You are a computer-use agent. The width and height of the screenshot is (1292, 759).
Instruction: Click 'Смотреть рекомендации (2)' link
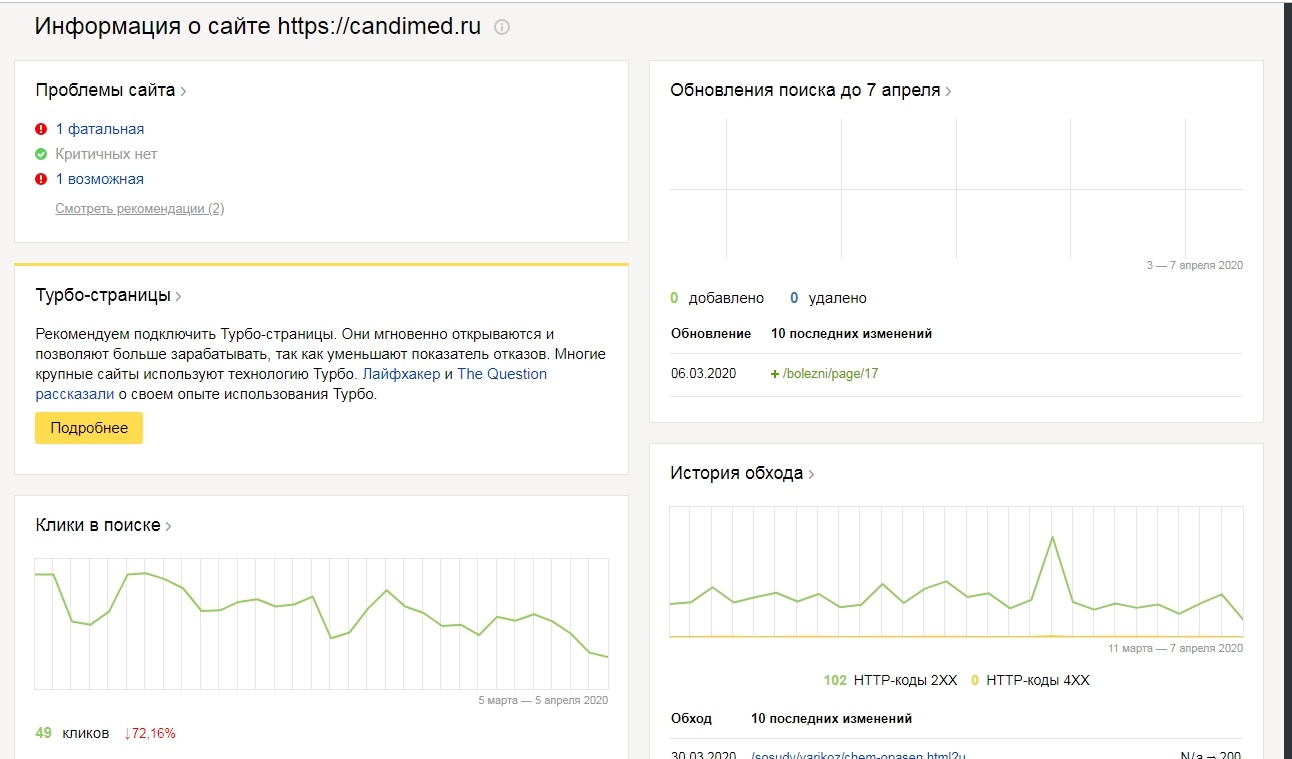click(140, 209)
